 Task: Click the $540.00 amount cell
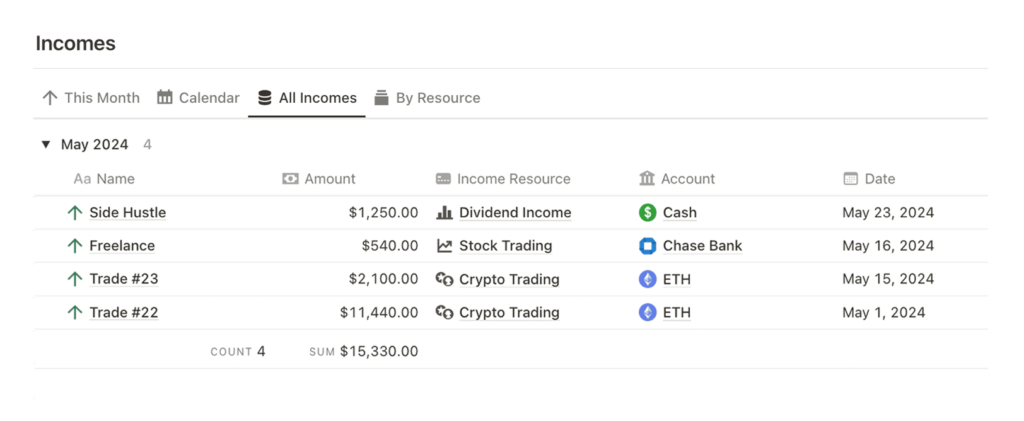point(390,246)
